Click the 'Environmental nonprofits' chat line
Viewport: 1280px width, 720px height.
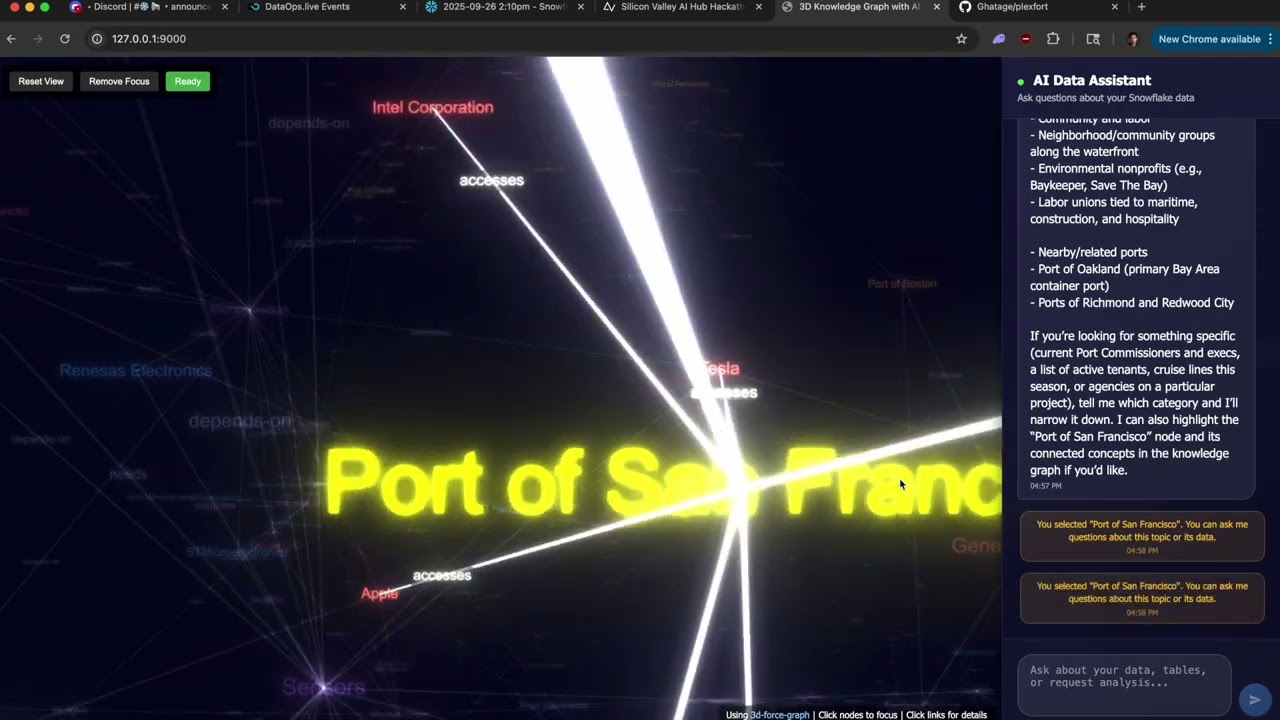click(x=1116, y=177)
